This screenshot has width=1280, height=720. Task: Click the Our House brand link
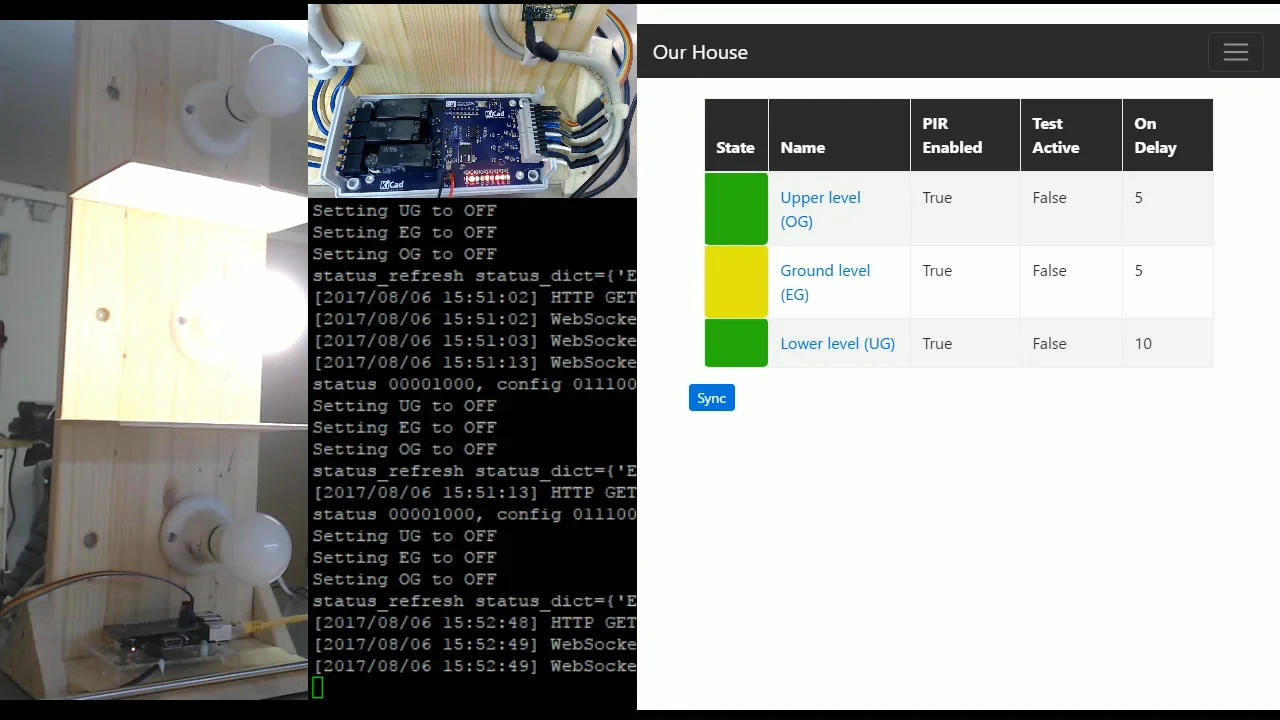pos(700,52)
